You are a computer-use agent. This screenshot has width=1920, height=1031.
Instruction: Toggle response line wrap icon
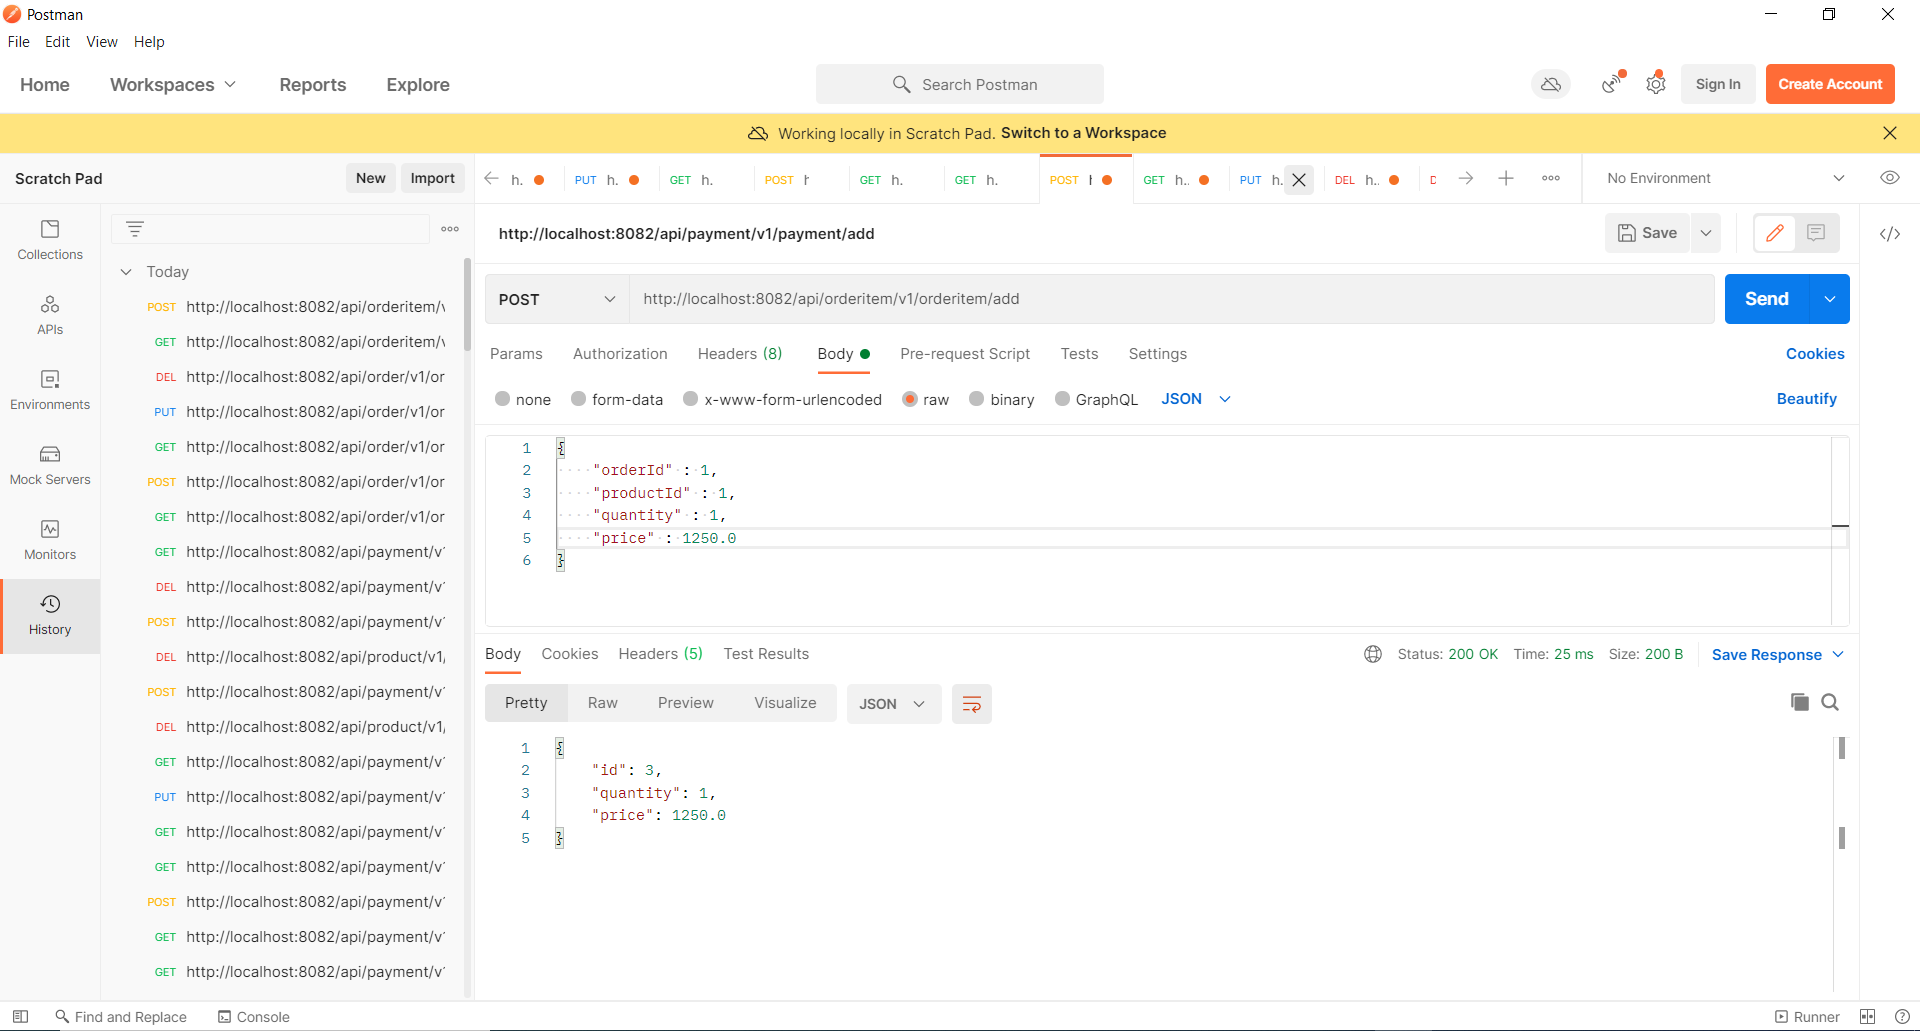(971, 704)
